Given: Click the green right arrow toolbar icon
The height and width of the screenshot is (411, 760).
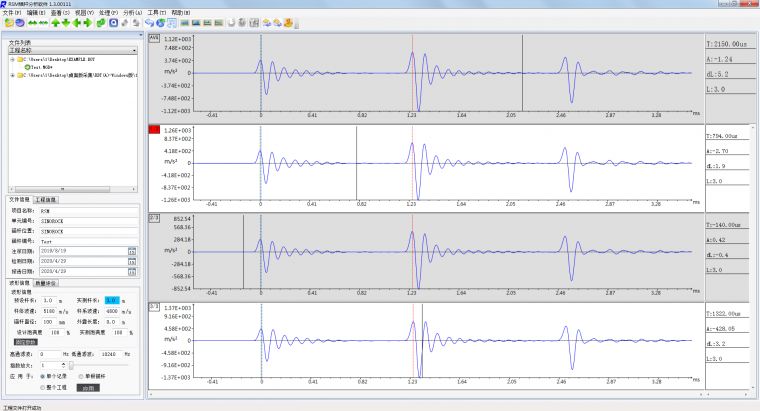Looking at the screenshot, I should click(x=88, y=22).
